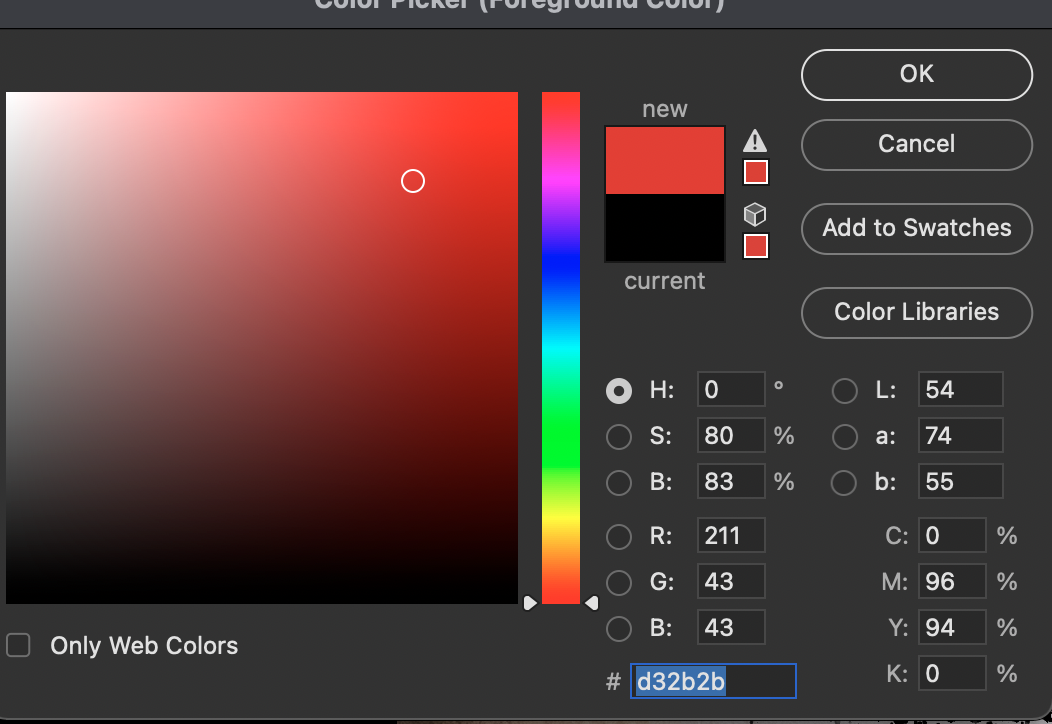The width and height of the screenshot is (1052, 724).
Task: Click the circular color field selection marker
Action: (413, 181)
